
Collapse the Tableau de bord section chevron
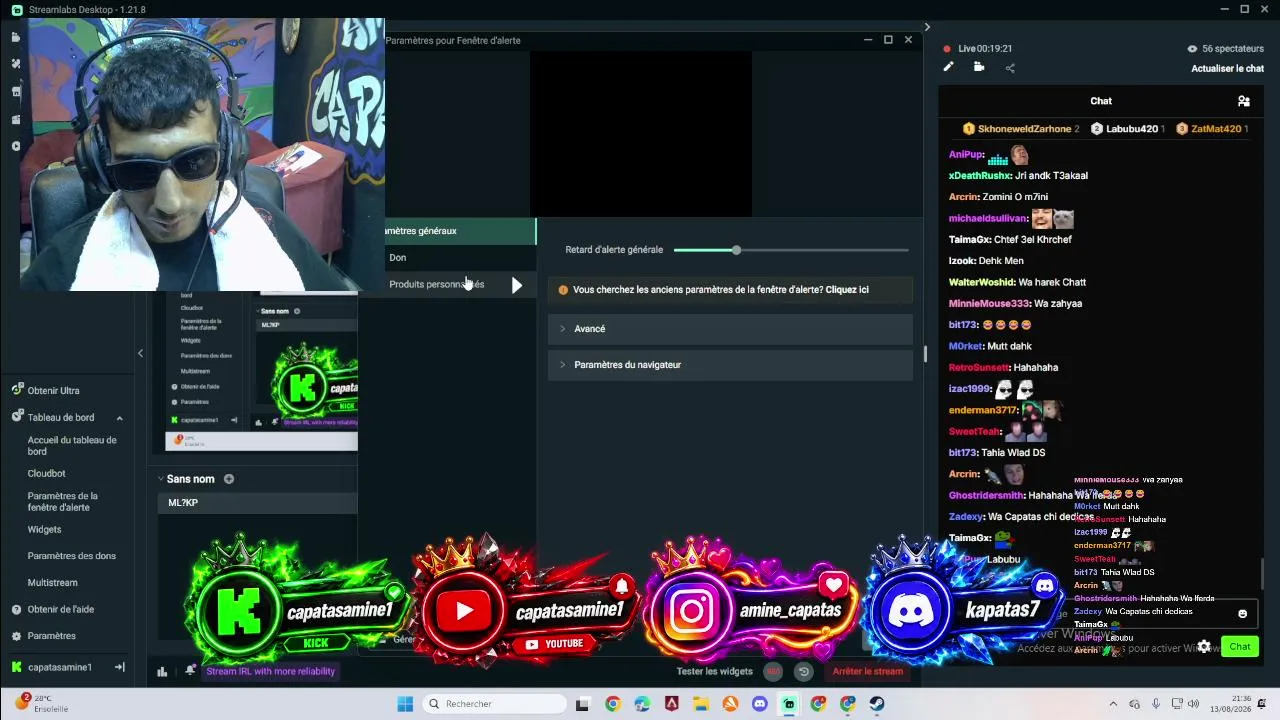click(x=119, y=418)
